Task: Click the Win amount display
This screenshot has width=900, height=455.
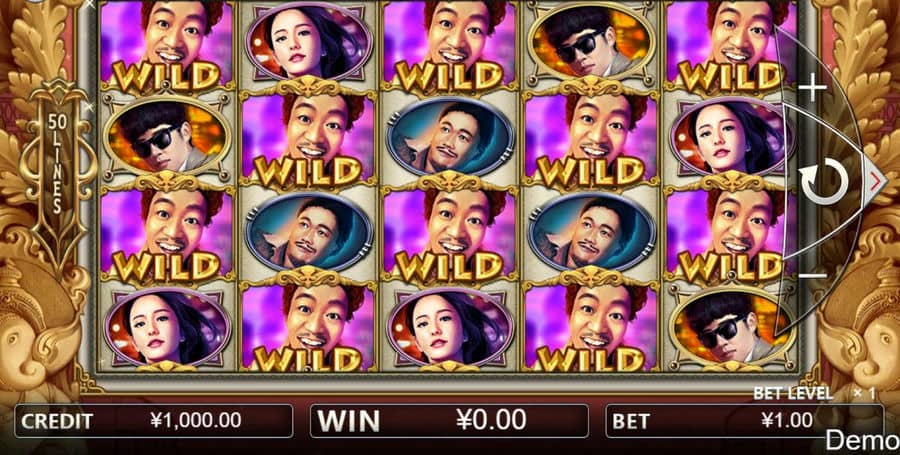Action: (449, 421)
